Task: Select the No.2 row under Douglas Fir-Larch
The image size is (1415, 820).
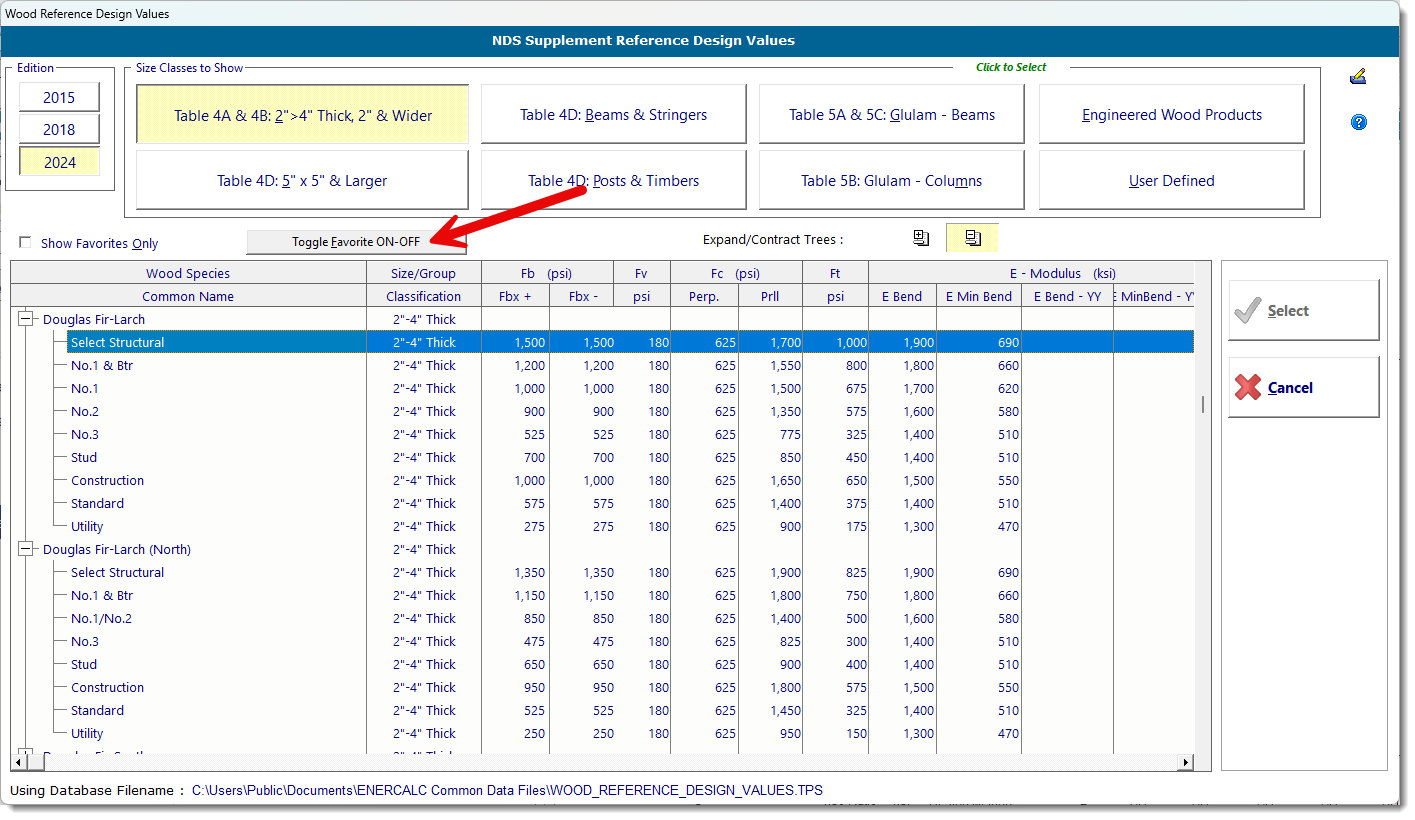Action: point(85,412)
